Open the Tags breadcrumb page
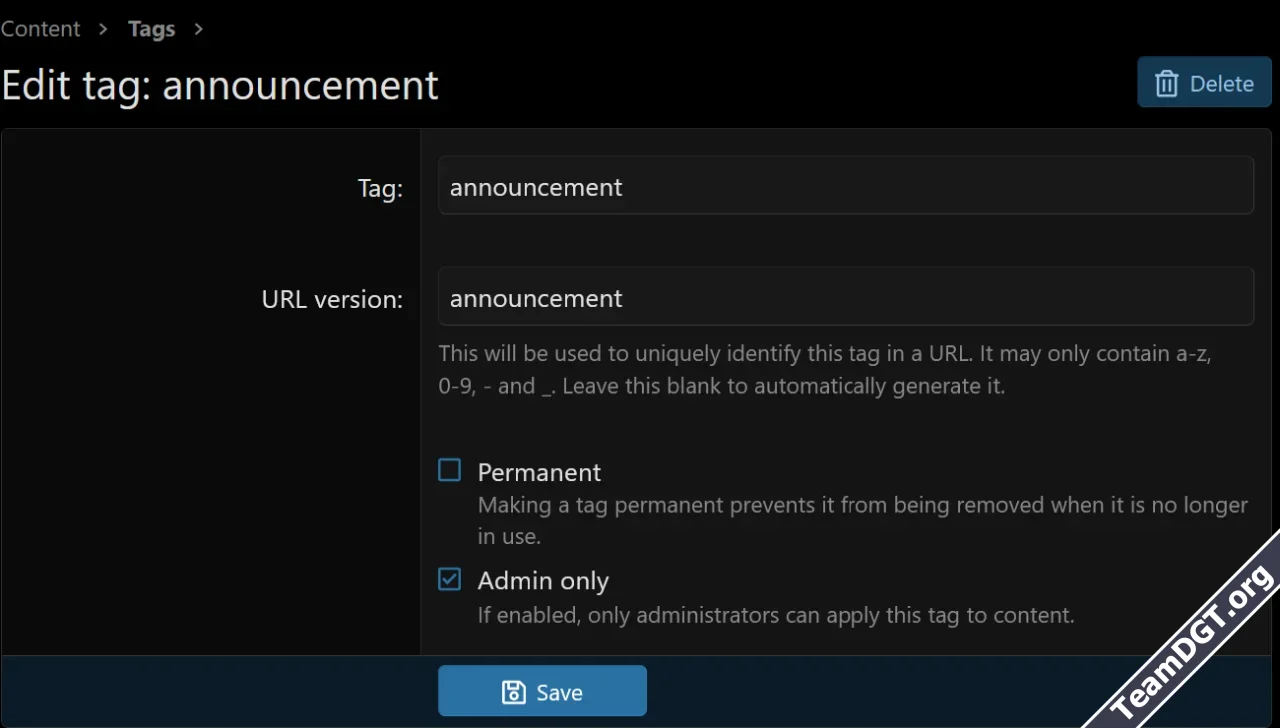 [151, 28]
